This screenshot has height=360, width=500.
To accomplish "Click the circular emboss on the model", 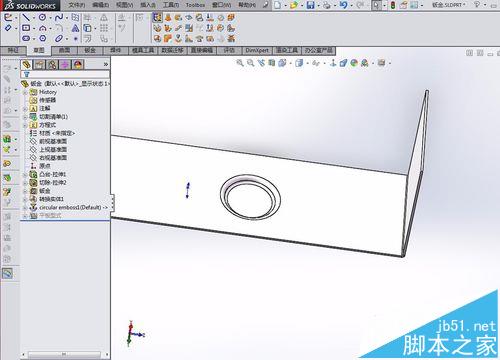I will click(x=250, y=197).
